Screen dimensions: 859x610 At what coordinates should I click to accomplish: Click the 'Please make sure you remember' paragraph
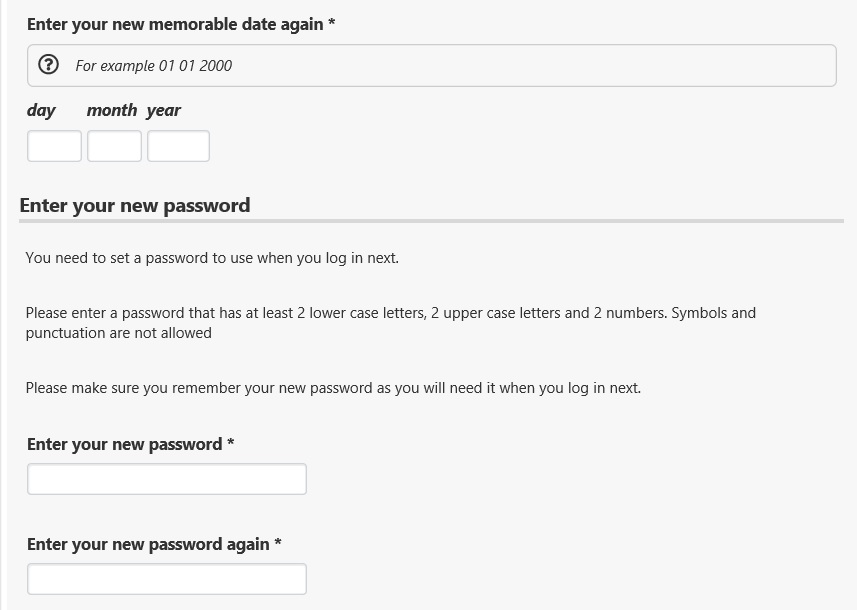coord(333,388)
